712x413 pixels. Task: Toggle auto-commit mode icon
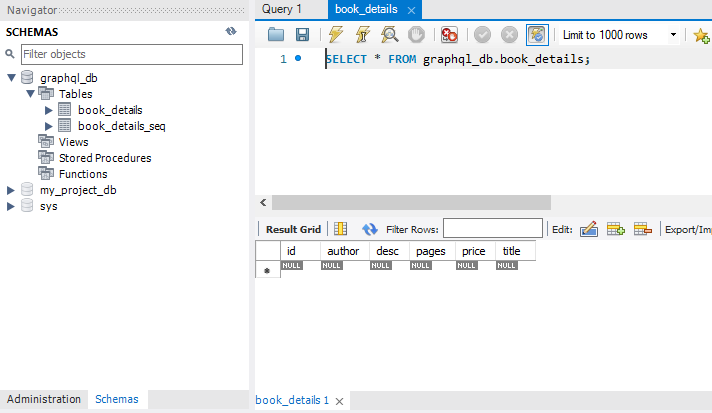click(x=537, y=34)
